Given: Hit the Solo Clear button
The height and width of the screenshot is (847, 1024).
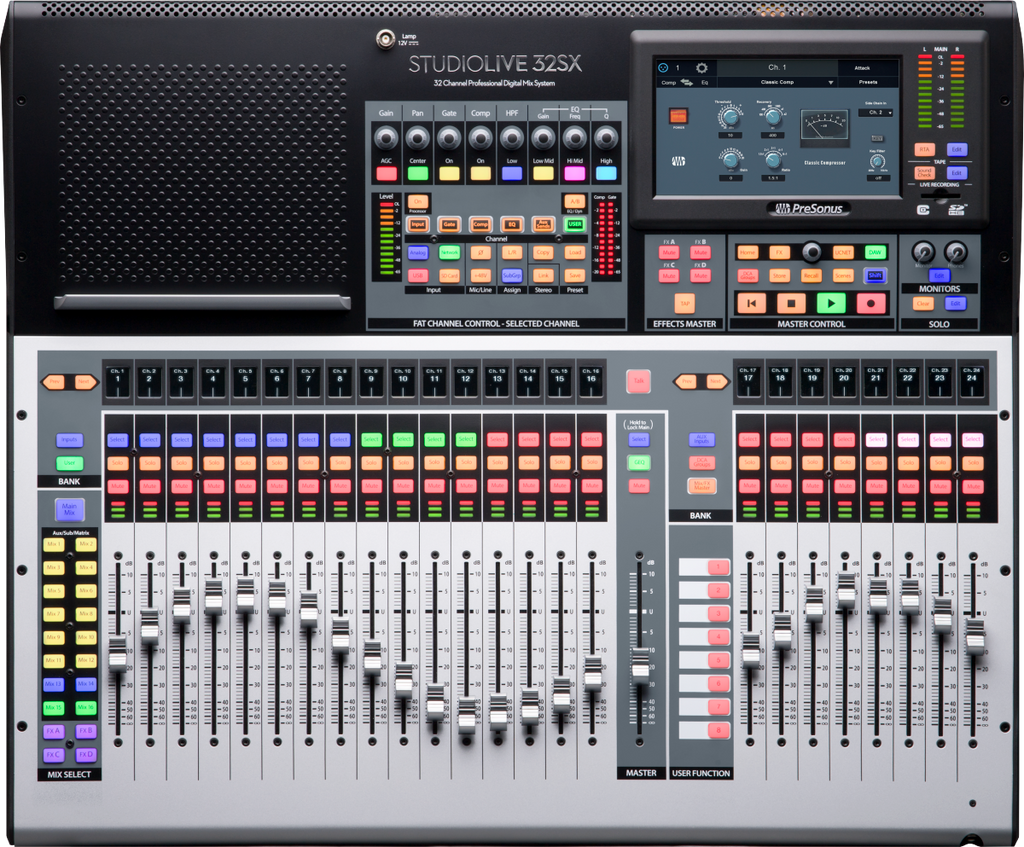Looking at the screenshot, I should [x=923, y=304].
